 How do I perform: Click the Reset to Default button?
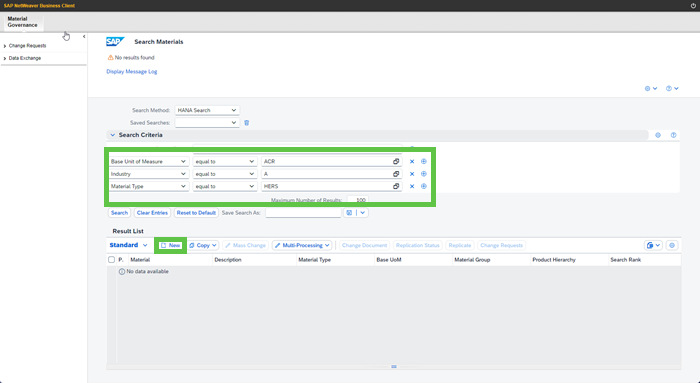coord(196,213)
